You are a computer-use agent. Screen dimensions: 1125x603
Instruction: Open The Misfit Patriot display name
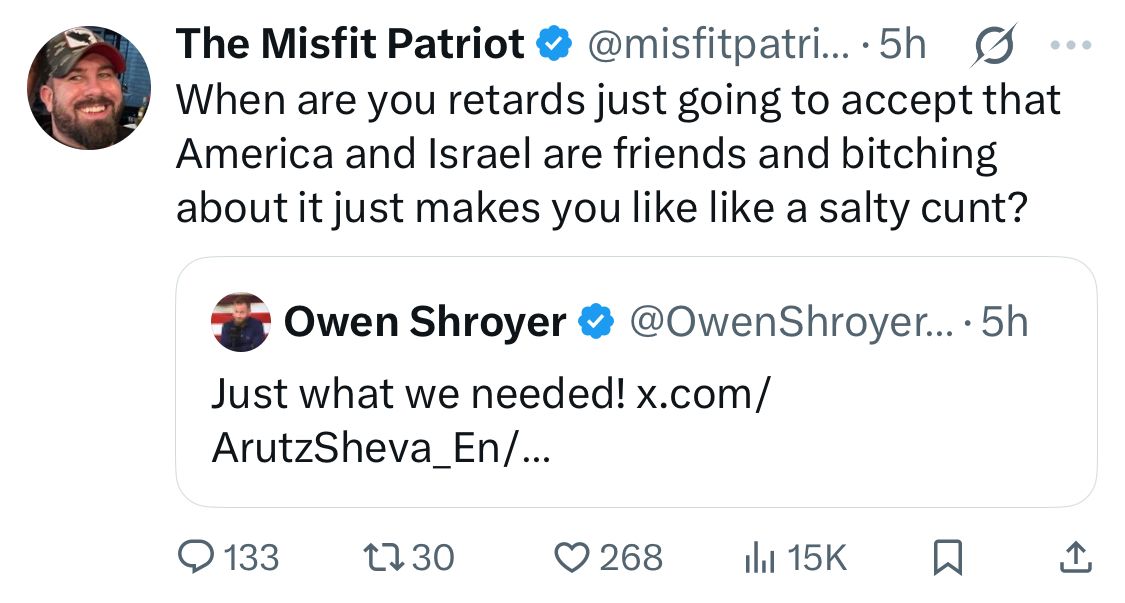pos(350,45)
